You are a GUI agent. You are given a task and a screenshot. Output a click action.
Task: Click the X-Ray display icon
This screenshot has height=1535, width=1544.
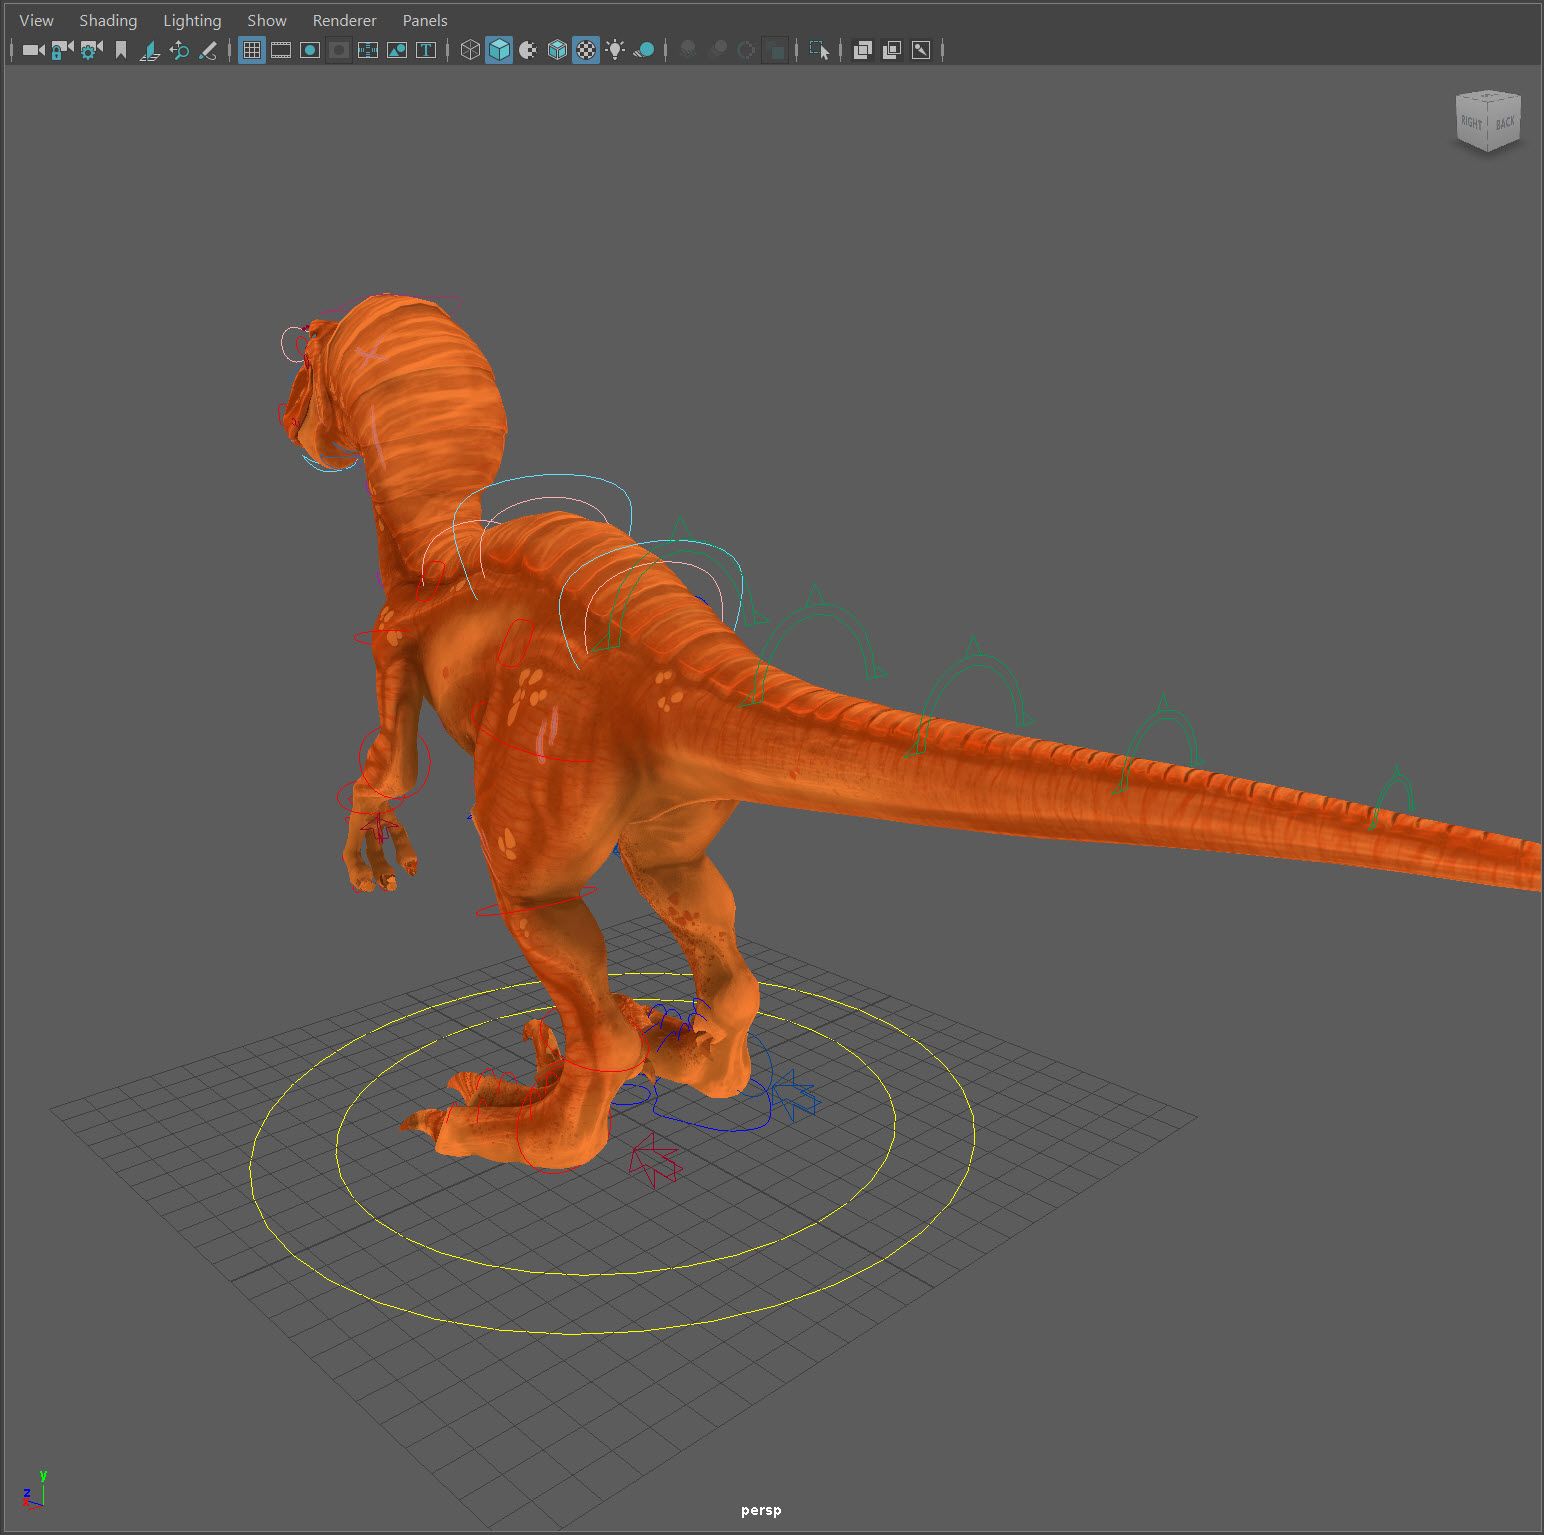tap(863, 50)
